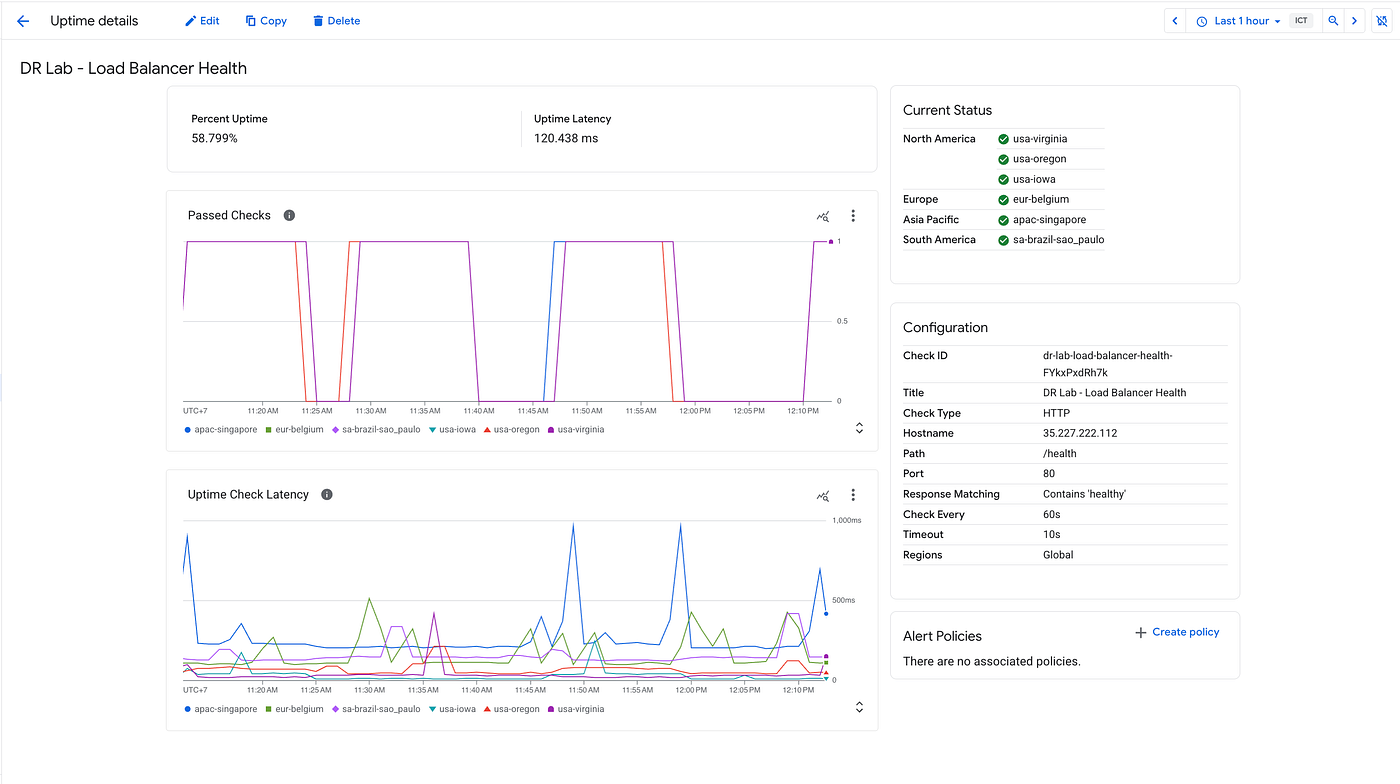
Task: Open the Last 1 hour time range dropdown
Action: 1239,21
